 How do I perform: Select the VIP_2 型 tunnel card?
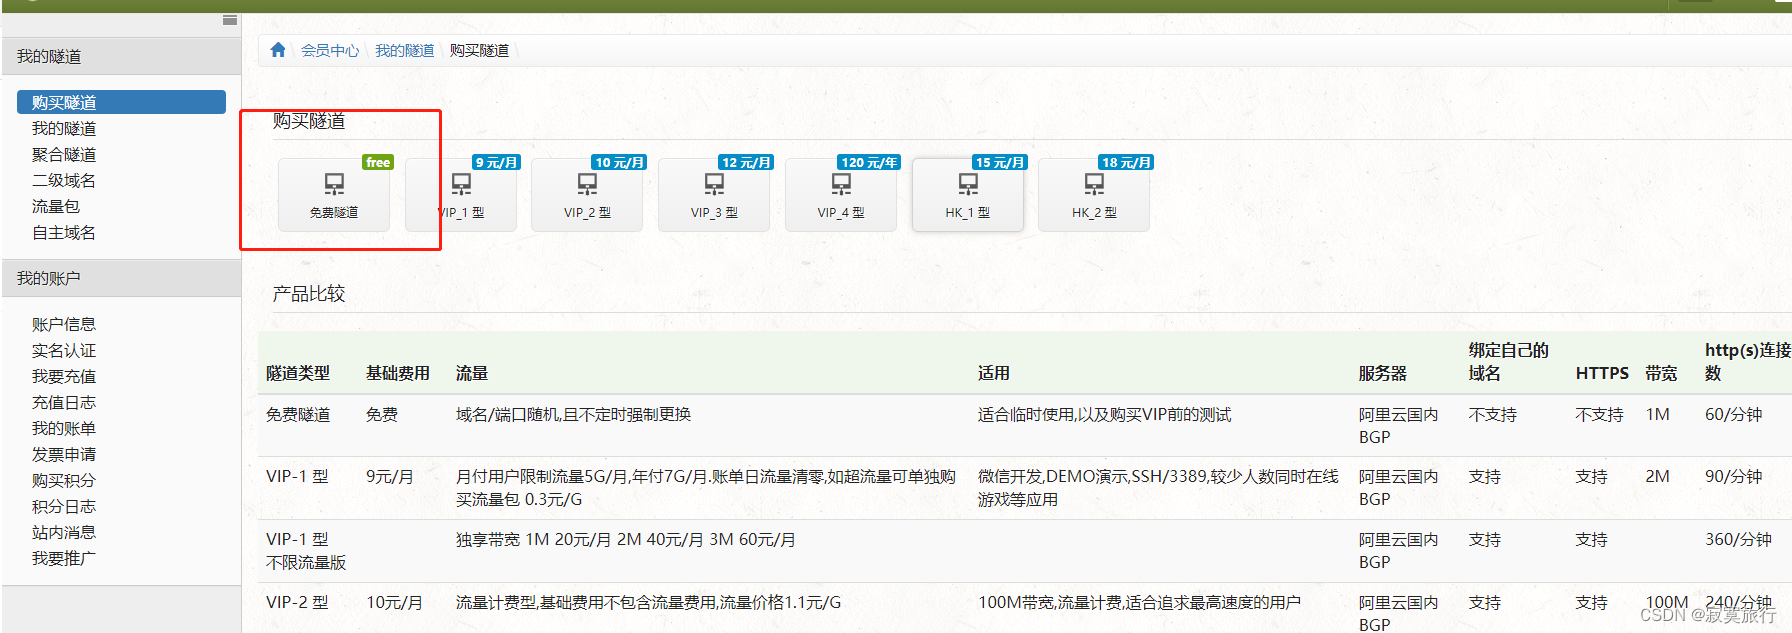(587, 195)
